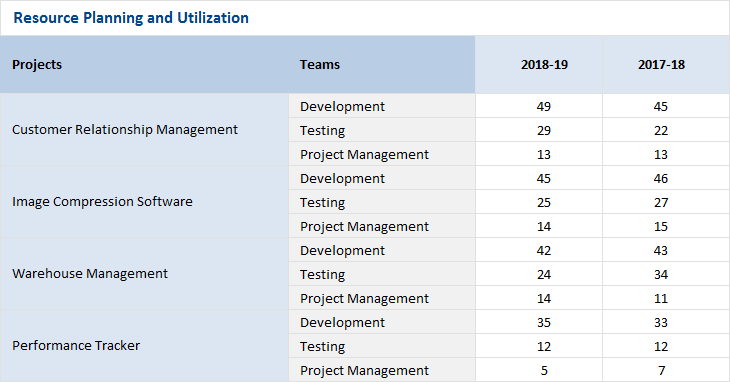
Task: Select Testing team under Image Compression Software
Action: coord(382,202)
